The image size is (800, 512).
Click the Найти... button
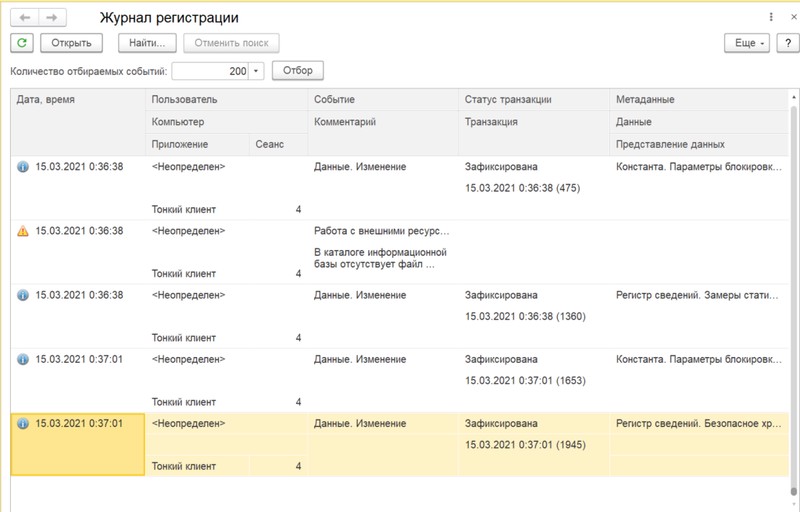click(x=147, y=43)
